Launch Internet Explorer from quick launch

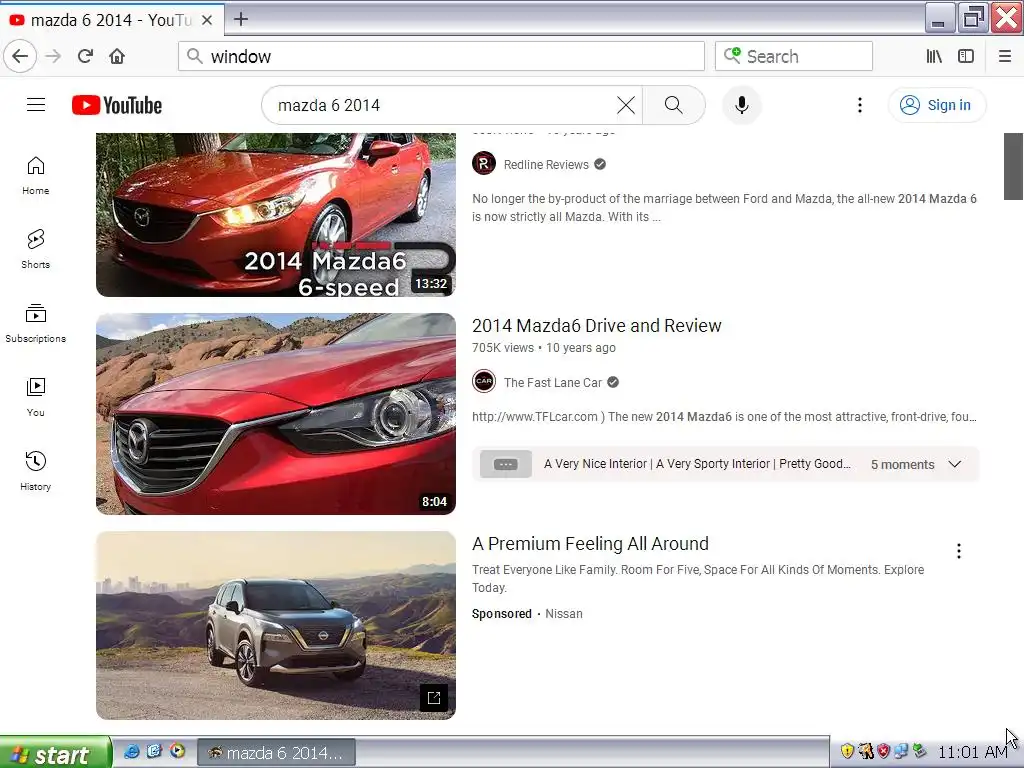pyautogui.click(x=131, y=752)
